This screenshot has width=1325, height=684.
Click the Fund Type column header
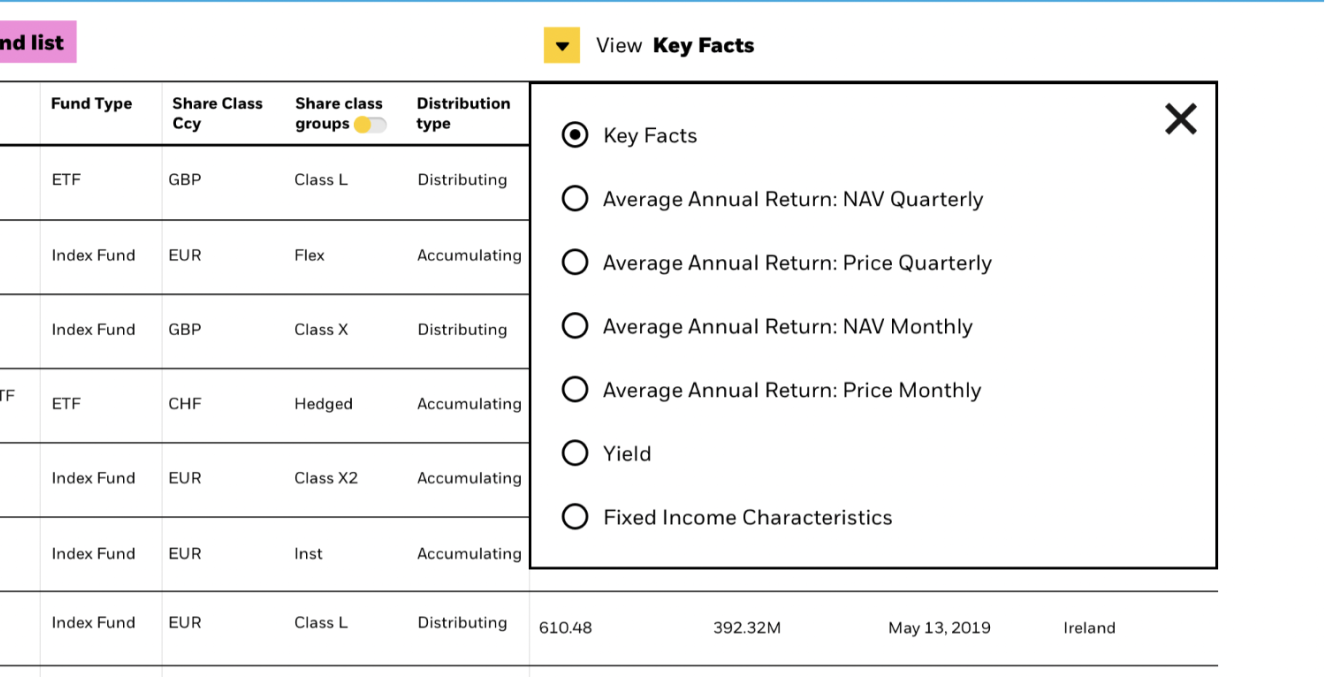[x=91, y=104]
